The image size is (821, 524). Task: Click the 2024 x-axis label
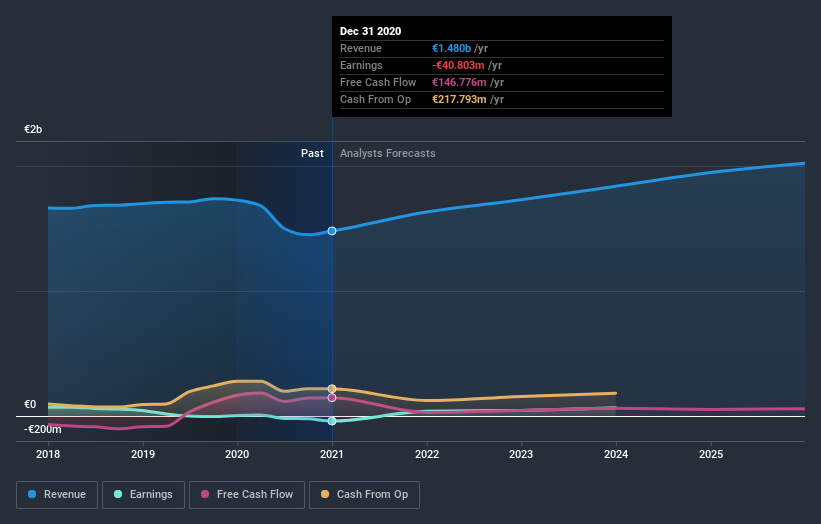pos(616,454)
